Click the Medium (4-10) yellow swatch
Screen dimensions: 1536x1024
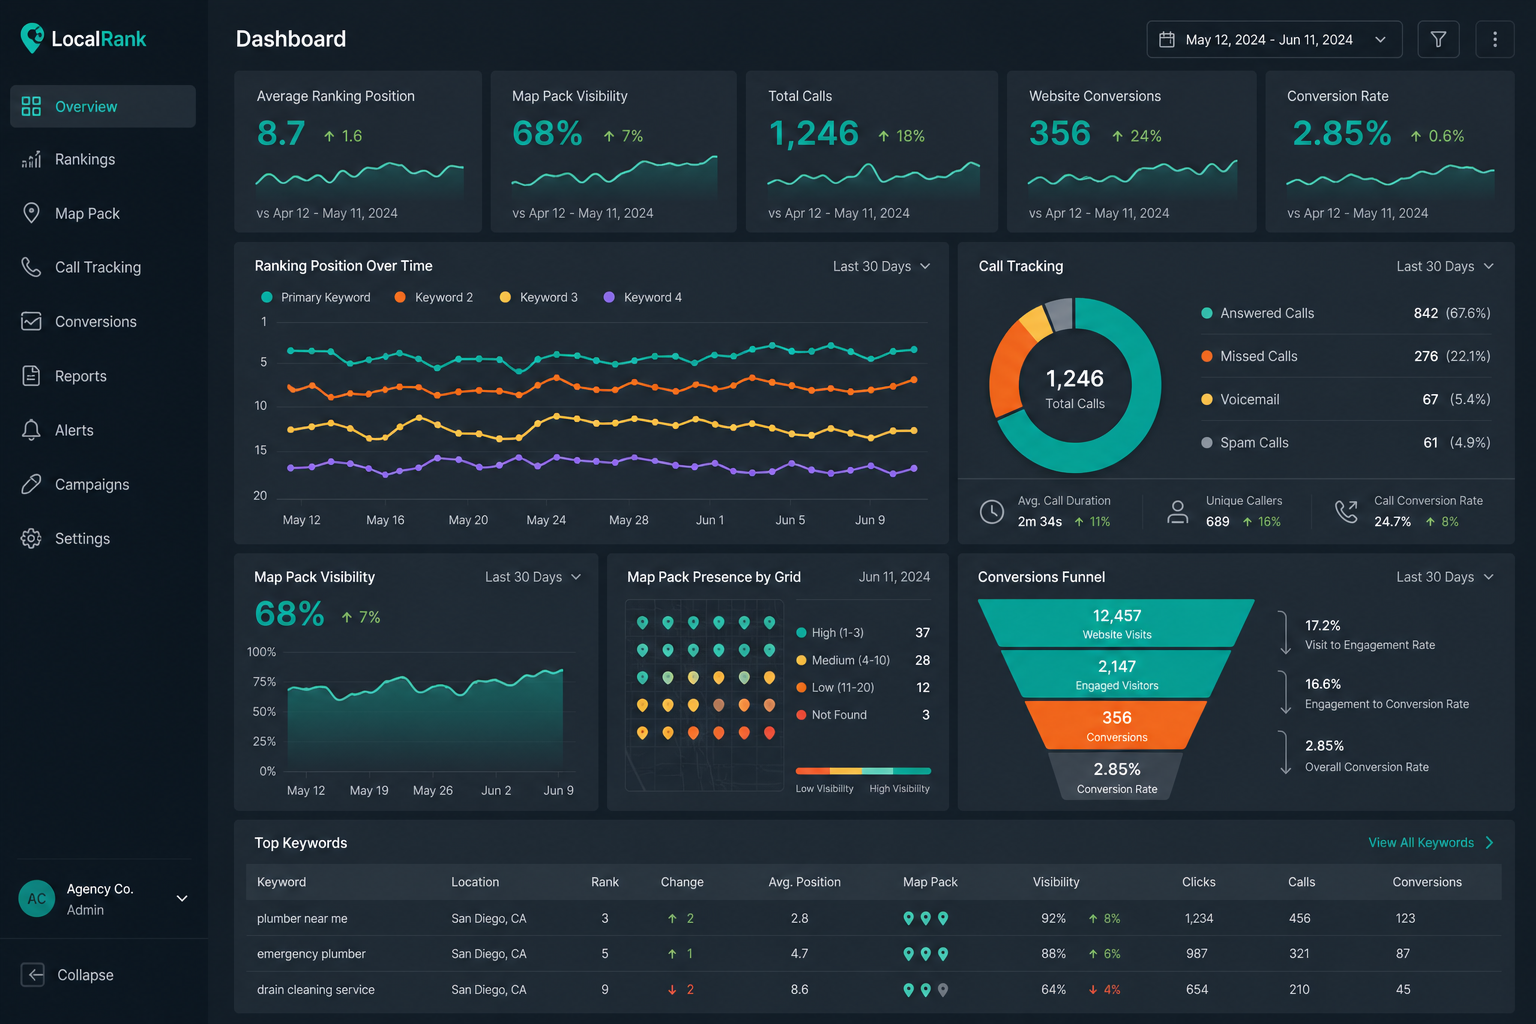pyautogui.click(x=801, y=660)
